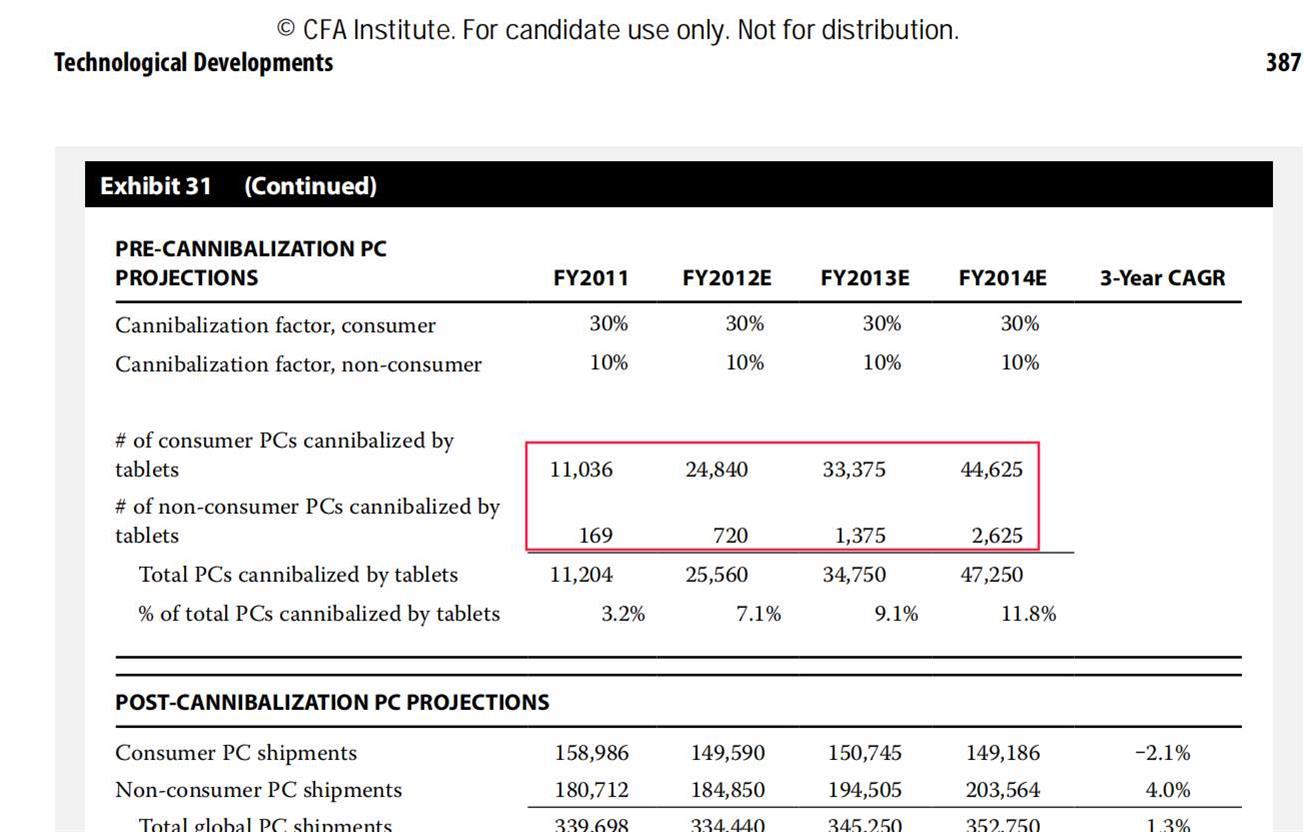Select the "3-Year CAGR" column header
Screen dimensions: 1305x832
[x=1162, y=278]
